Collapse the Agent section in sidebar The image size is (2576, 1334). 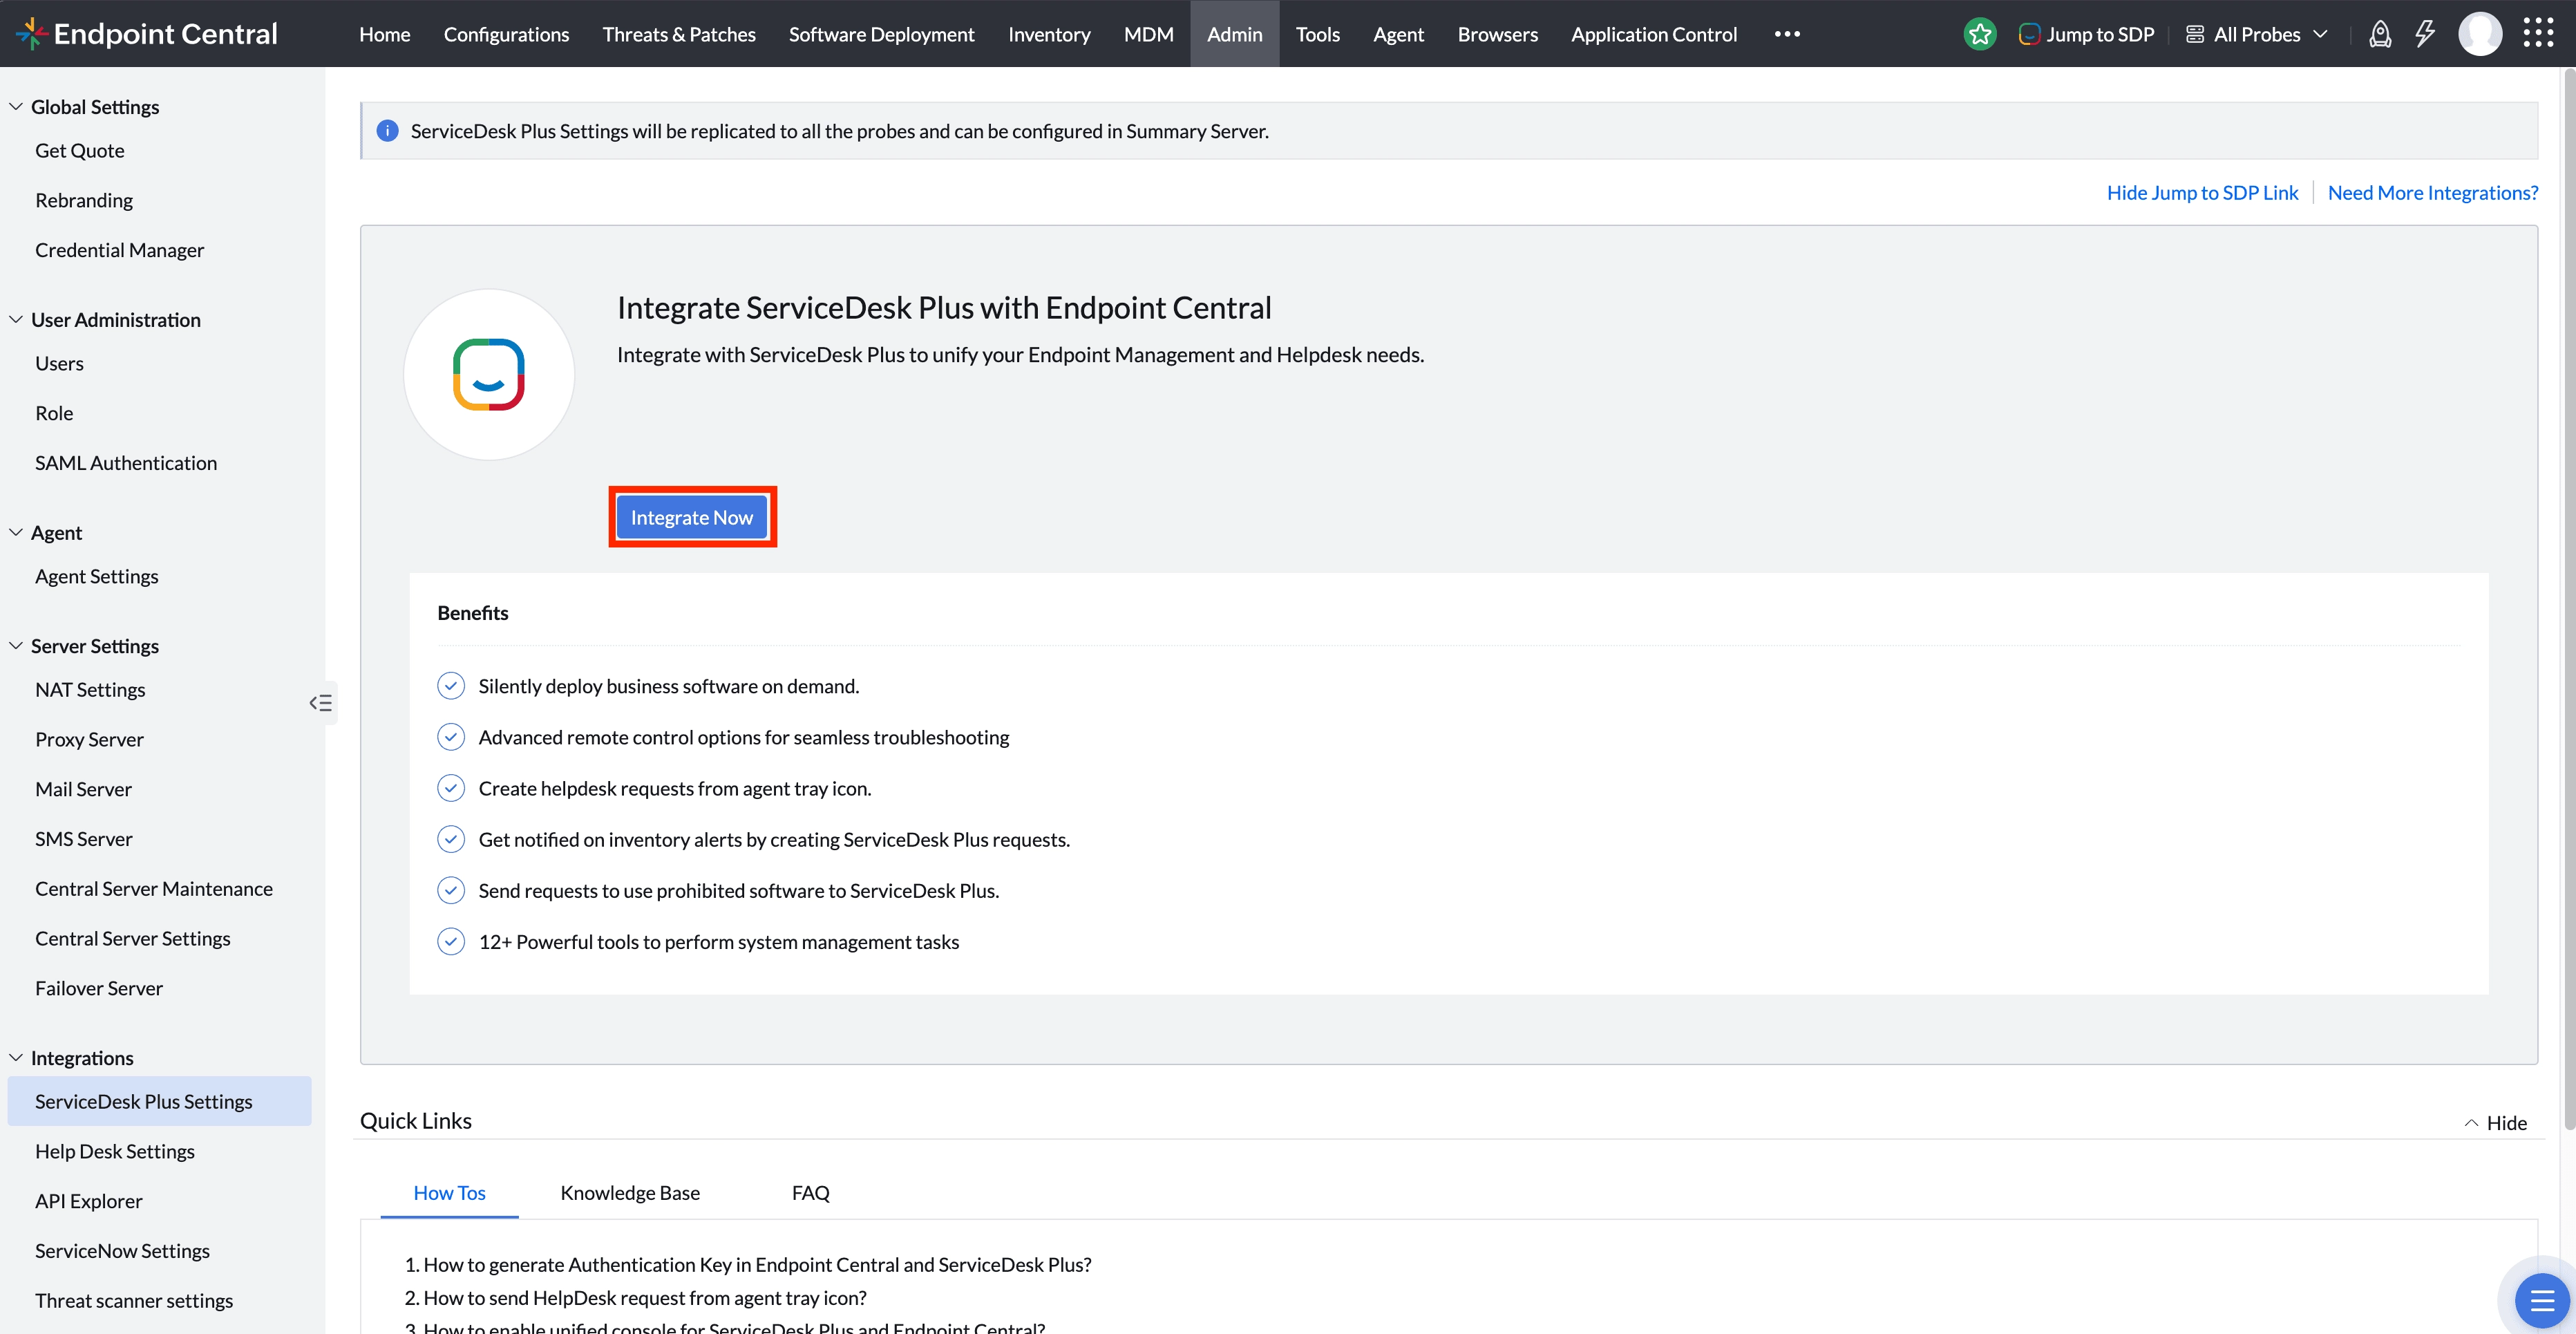[x=16, y=532]
